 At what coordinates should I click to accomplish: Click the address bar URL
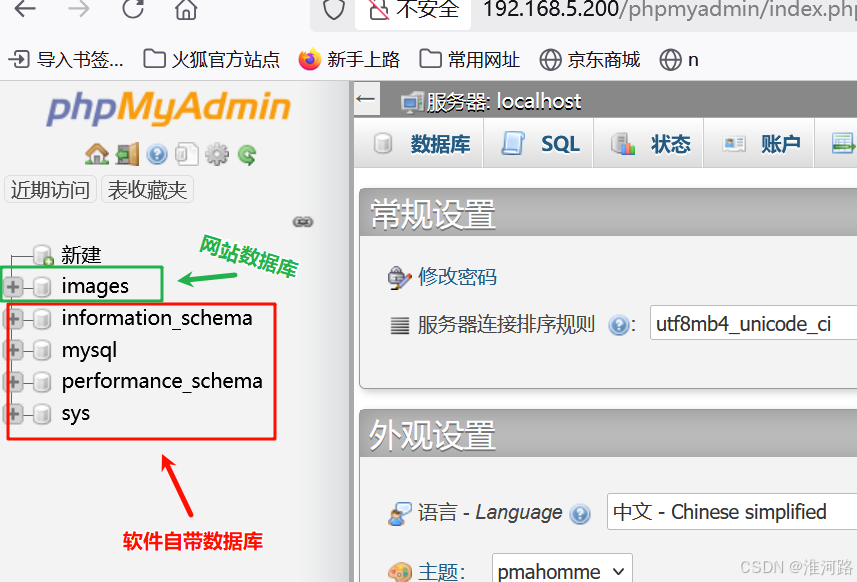tap(670, 9)
